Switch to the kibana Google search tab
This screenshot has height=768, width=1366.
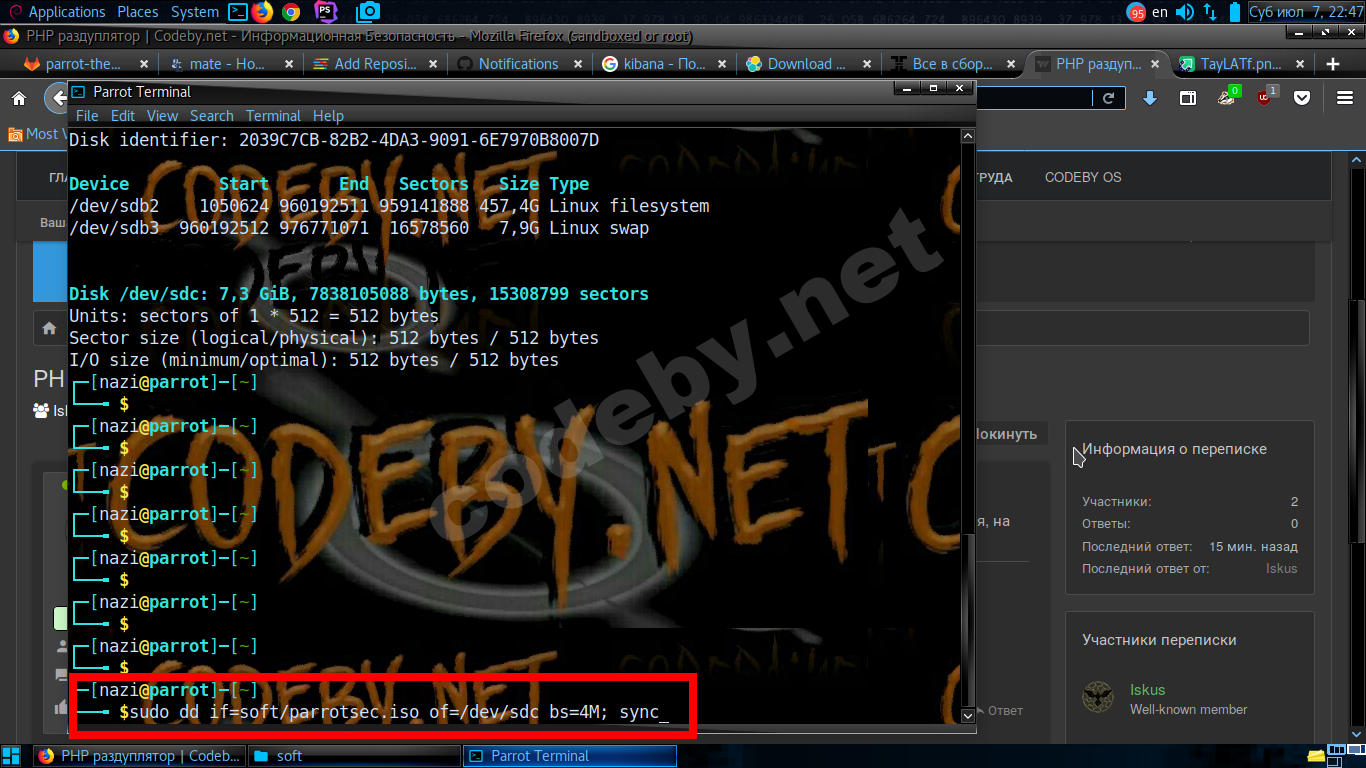coord(663,64)
